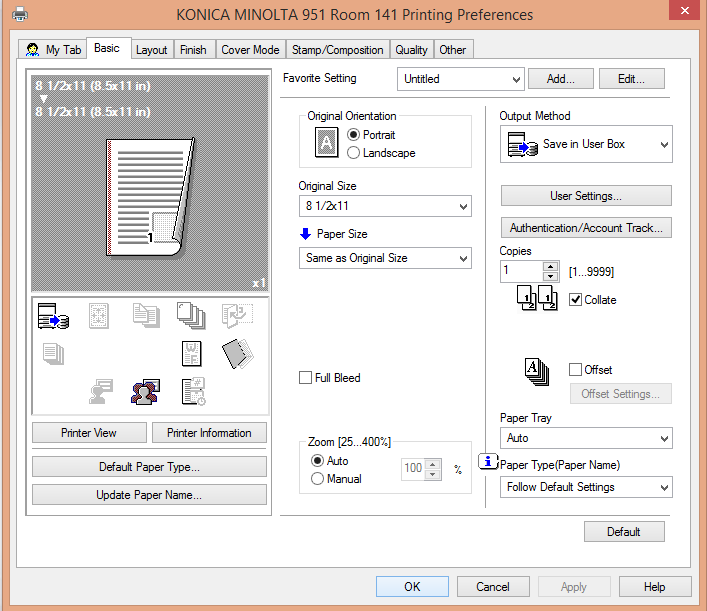Click the Default button

(624, 532)
